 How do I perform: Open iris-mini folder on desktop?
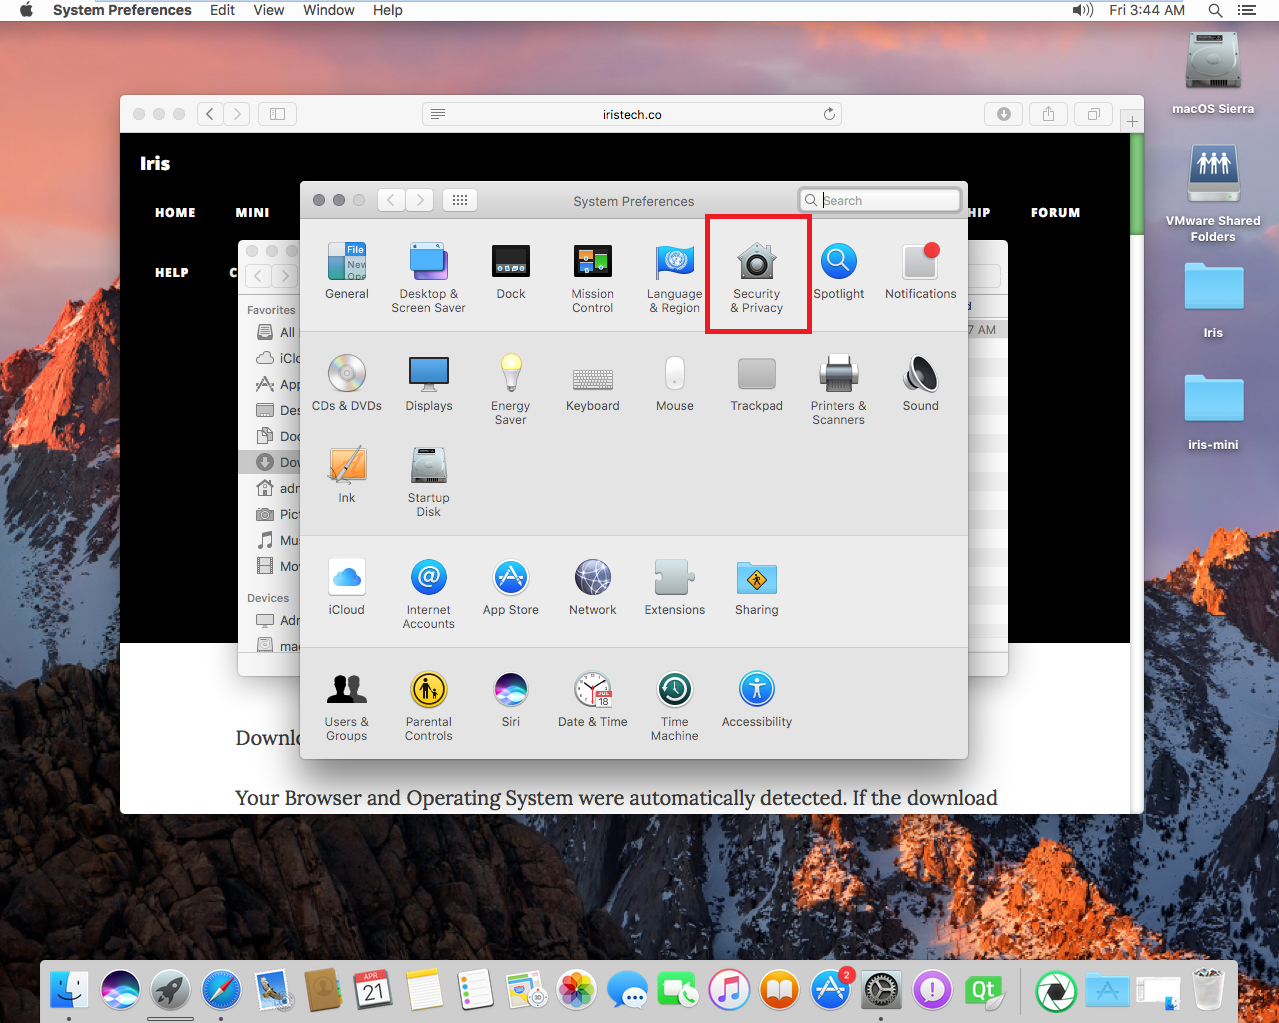pos(1213,410)
